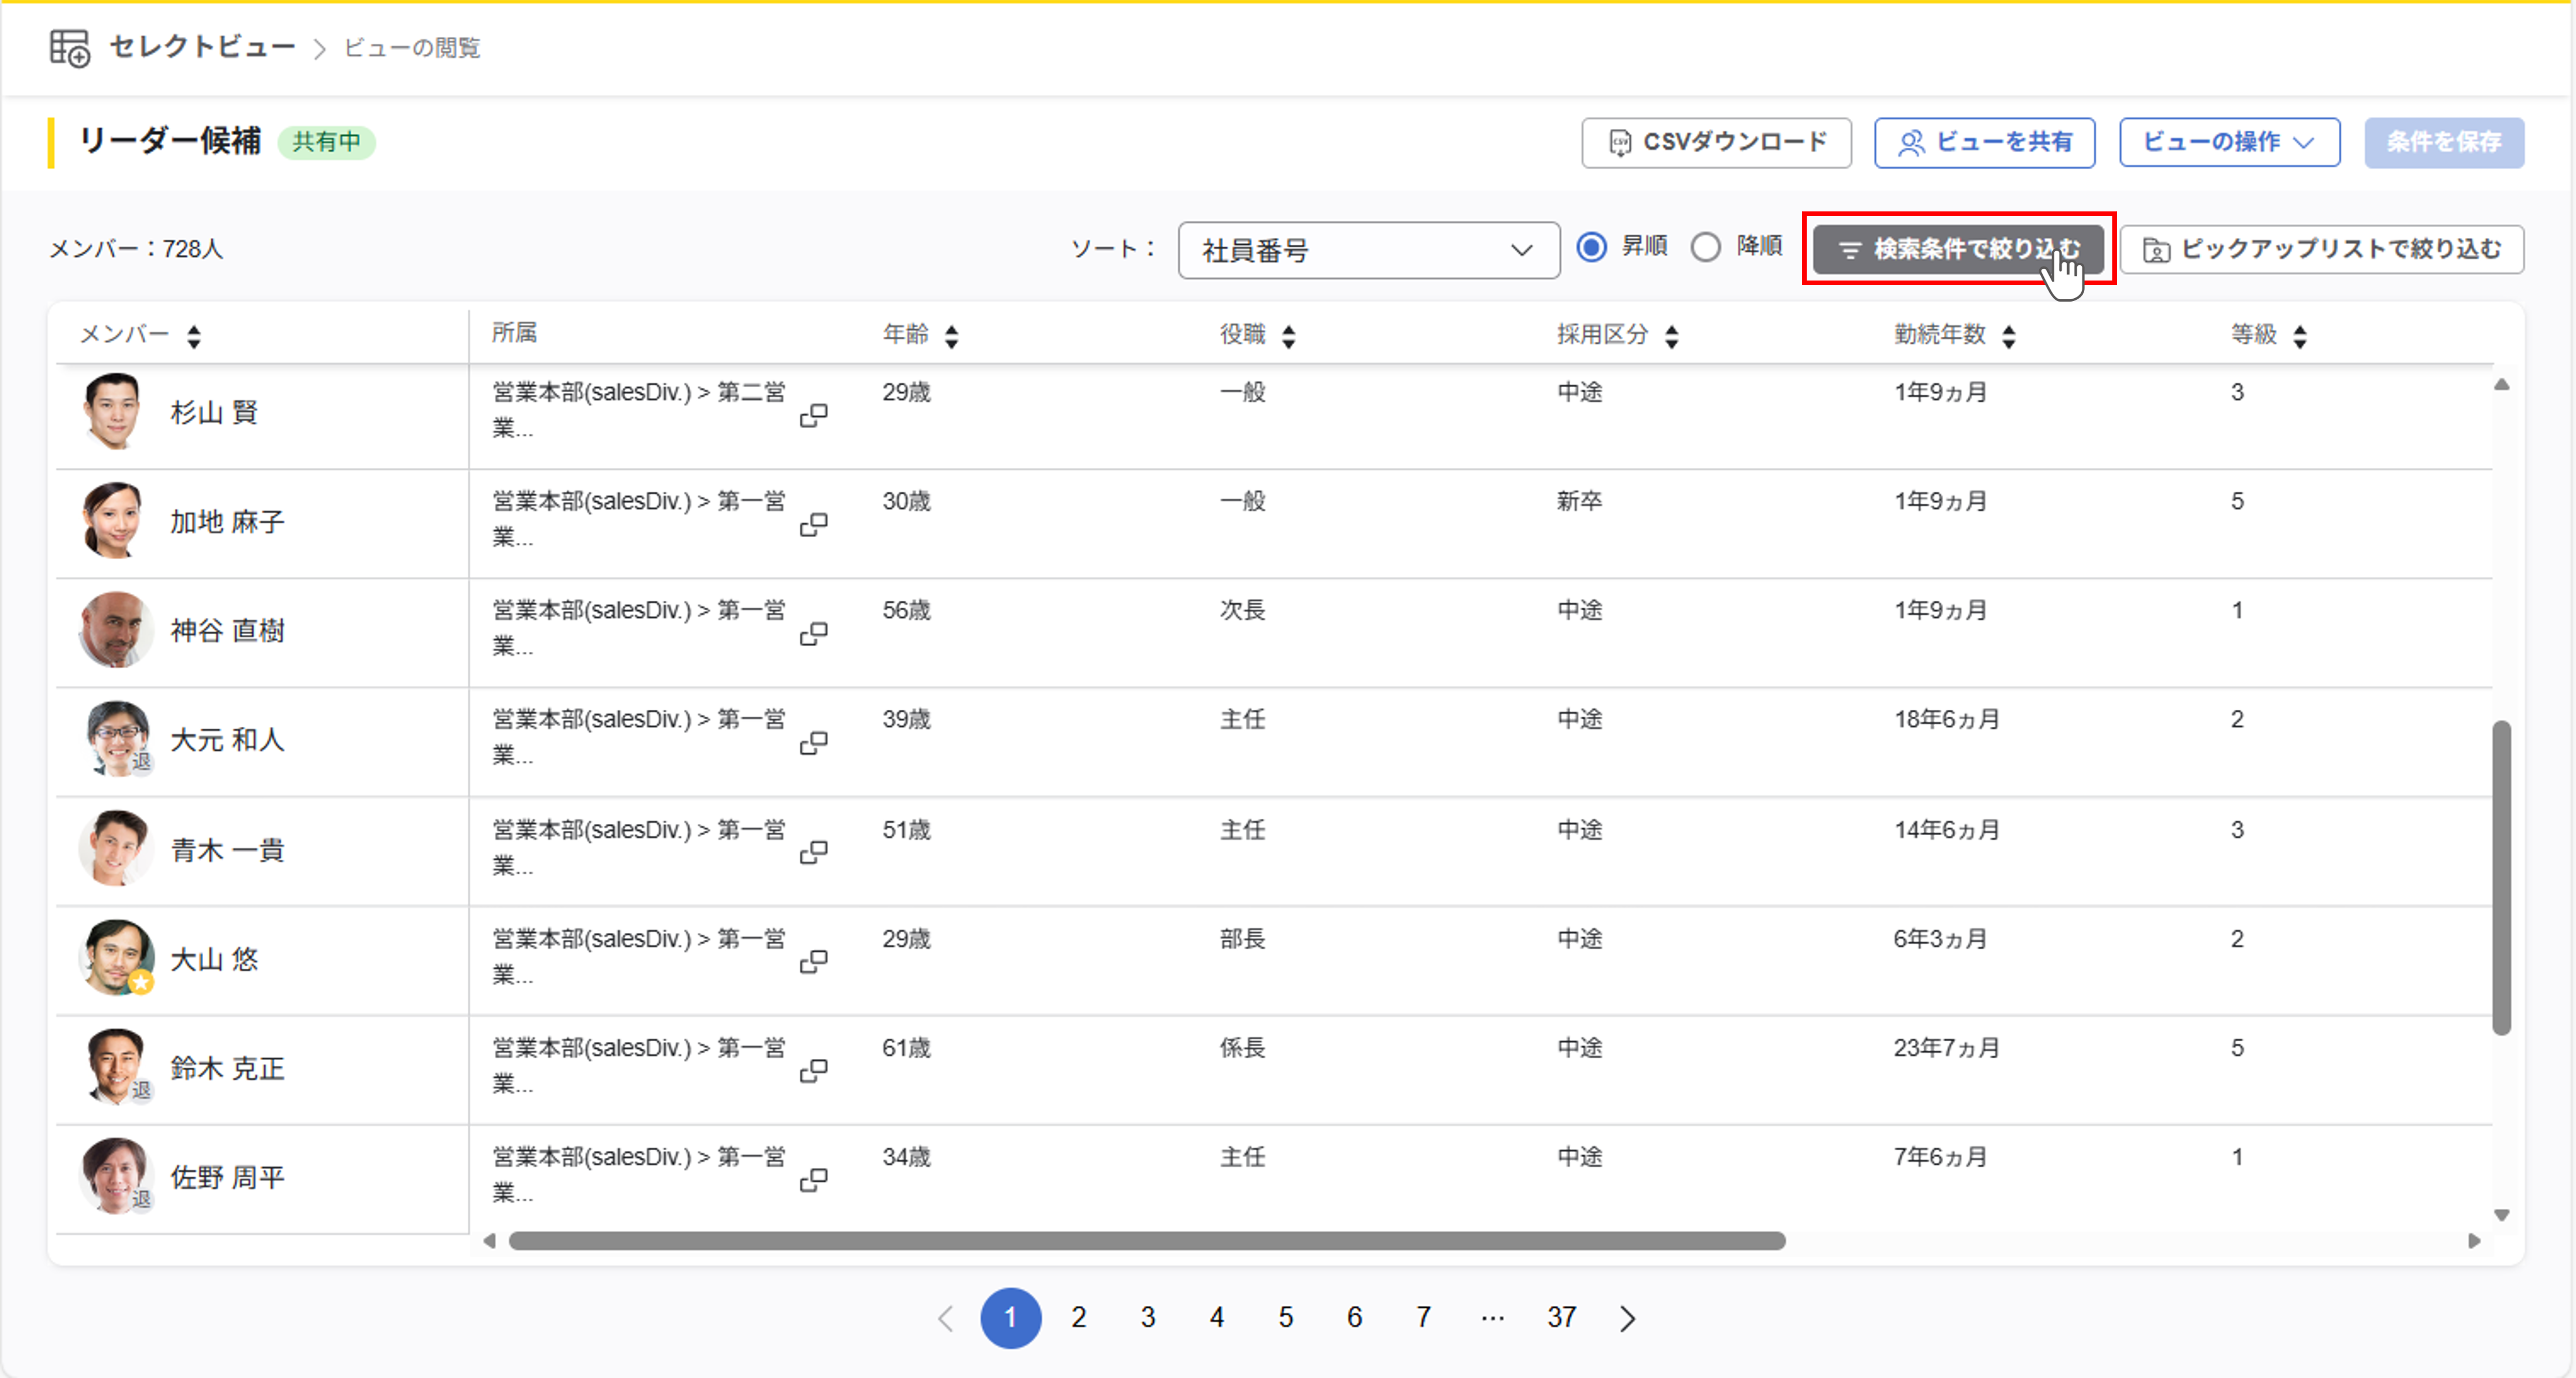Sort by the 年齢 column arrows
Image resolution: width=2576 pixels, height=1378 pixels.
(951, 336)
